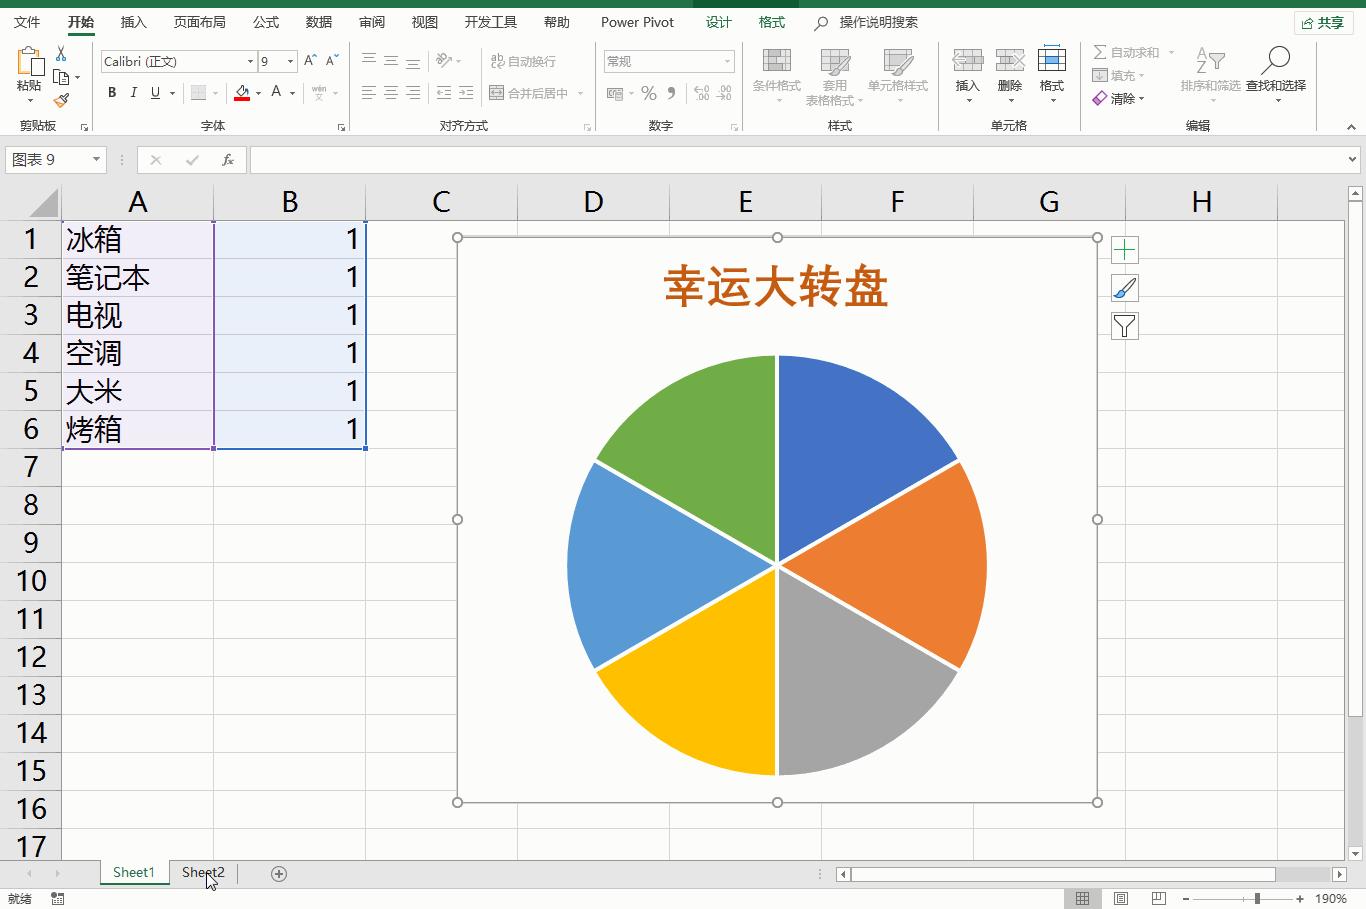Toggle bold formatting

click(112, 93)
